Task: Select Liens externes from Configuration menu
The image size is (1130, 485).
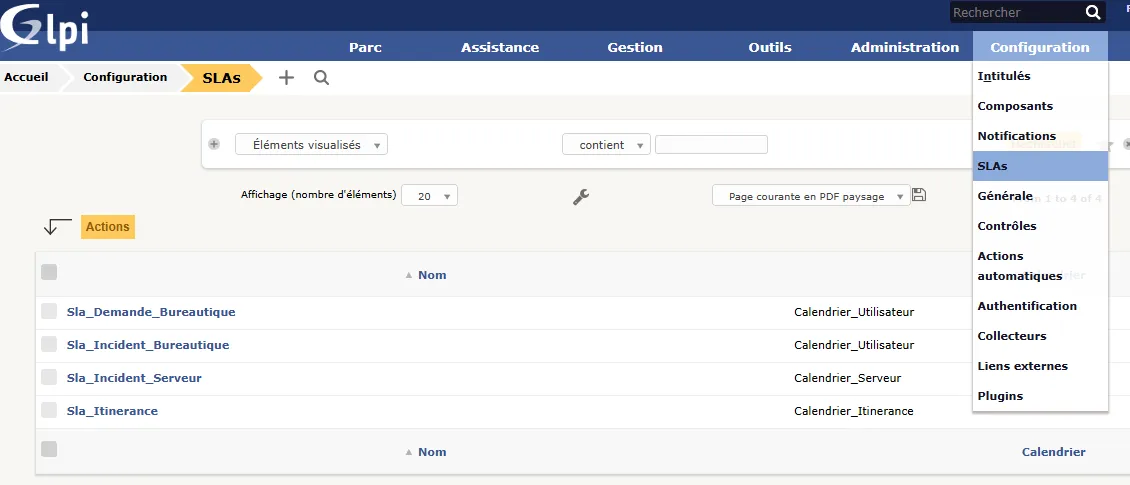Action: (x=1040, y=365)
